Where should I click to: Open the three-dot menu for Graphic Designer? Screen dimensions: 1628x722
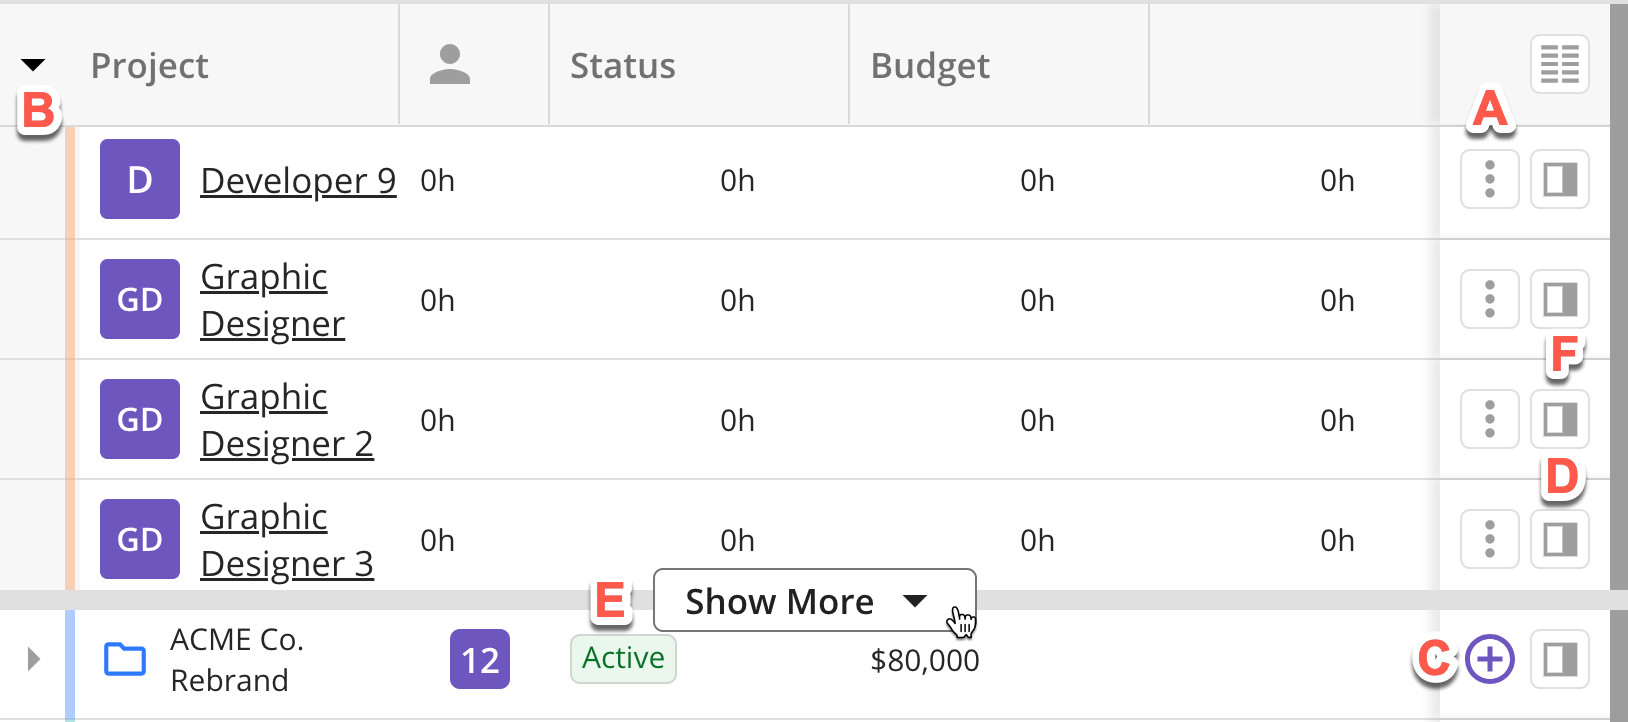point(1489,299)
